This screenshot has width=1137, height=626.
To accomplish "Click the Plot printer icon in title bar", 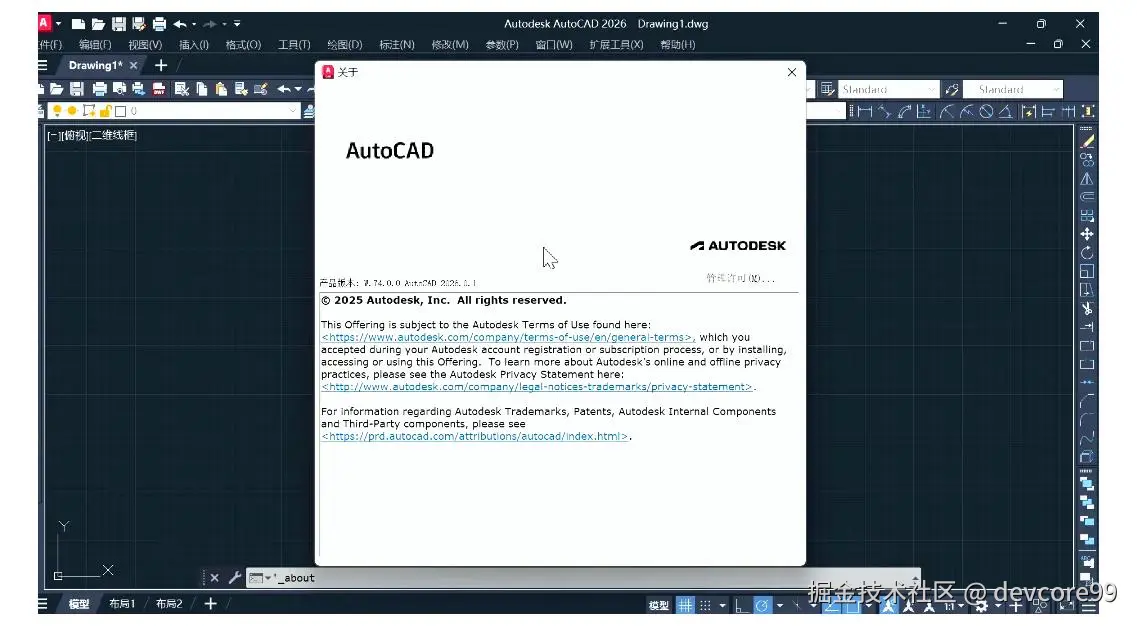I will 159,24.
